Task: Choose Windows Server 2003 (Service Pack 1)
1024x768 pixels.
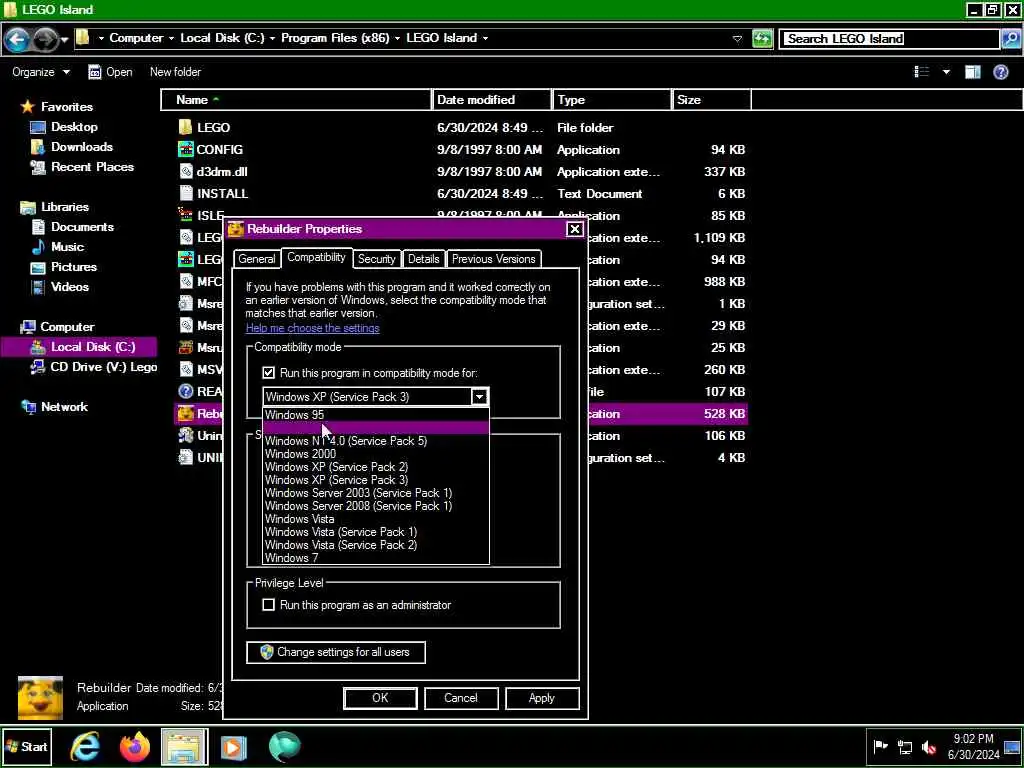Action: (376, 493)
